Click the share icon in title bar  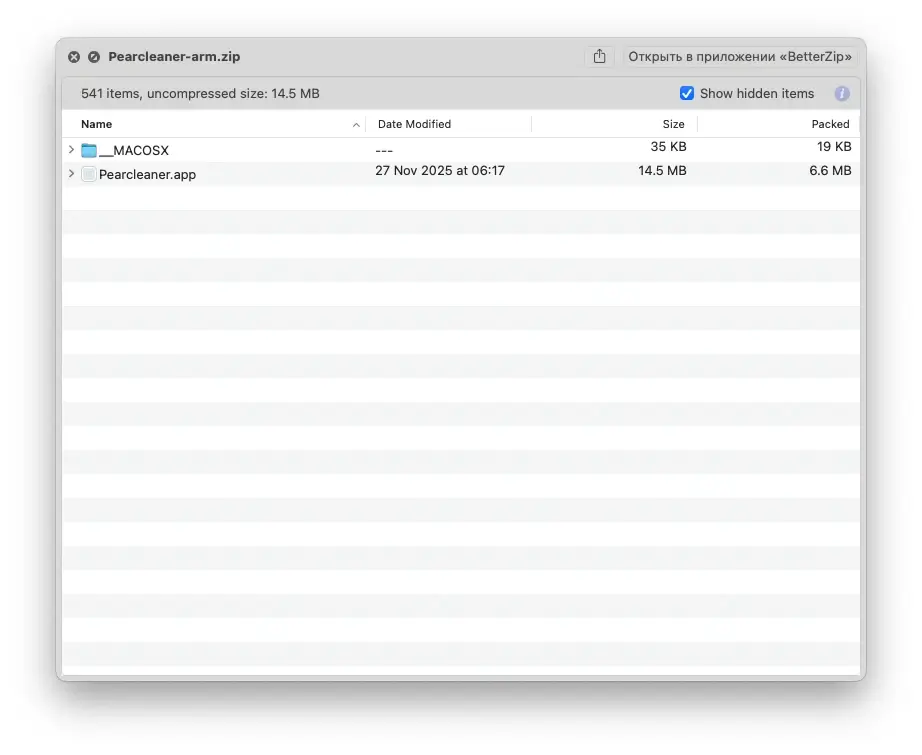599,56
